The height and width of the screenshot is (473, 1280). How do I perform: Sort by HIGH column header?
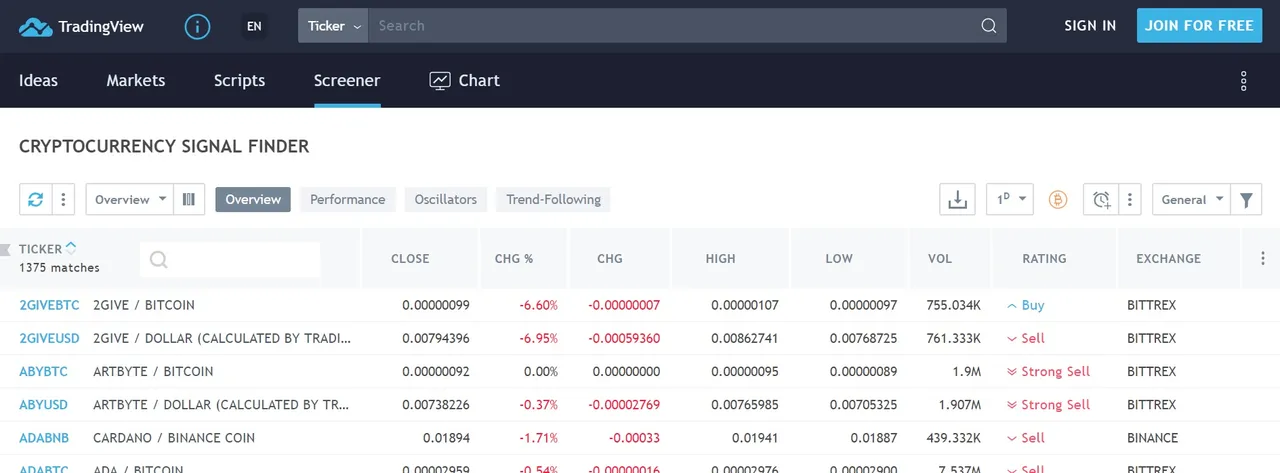[720, 258]
